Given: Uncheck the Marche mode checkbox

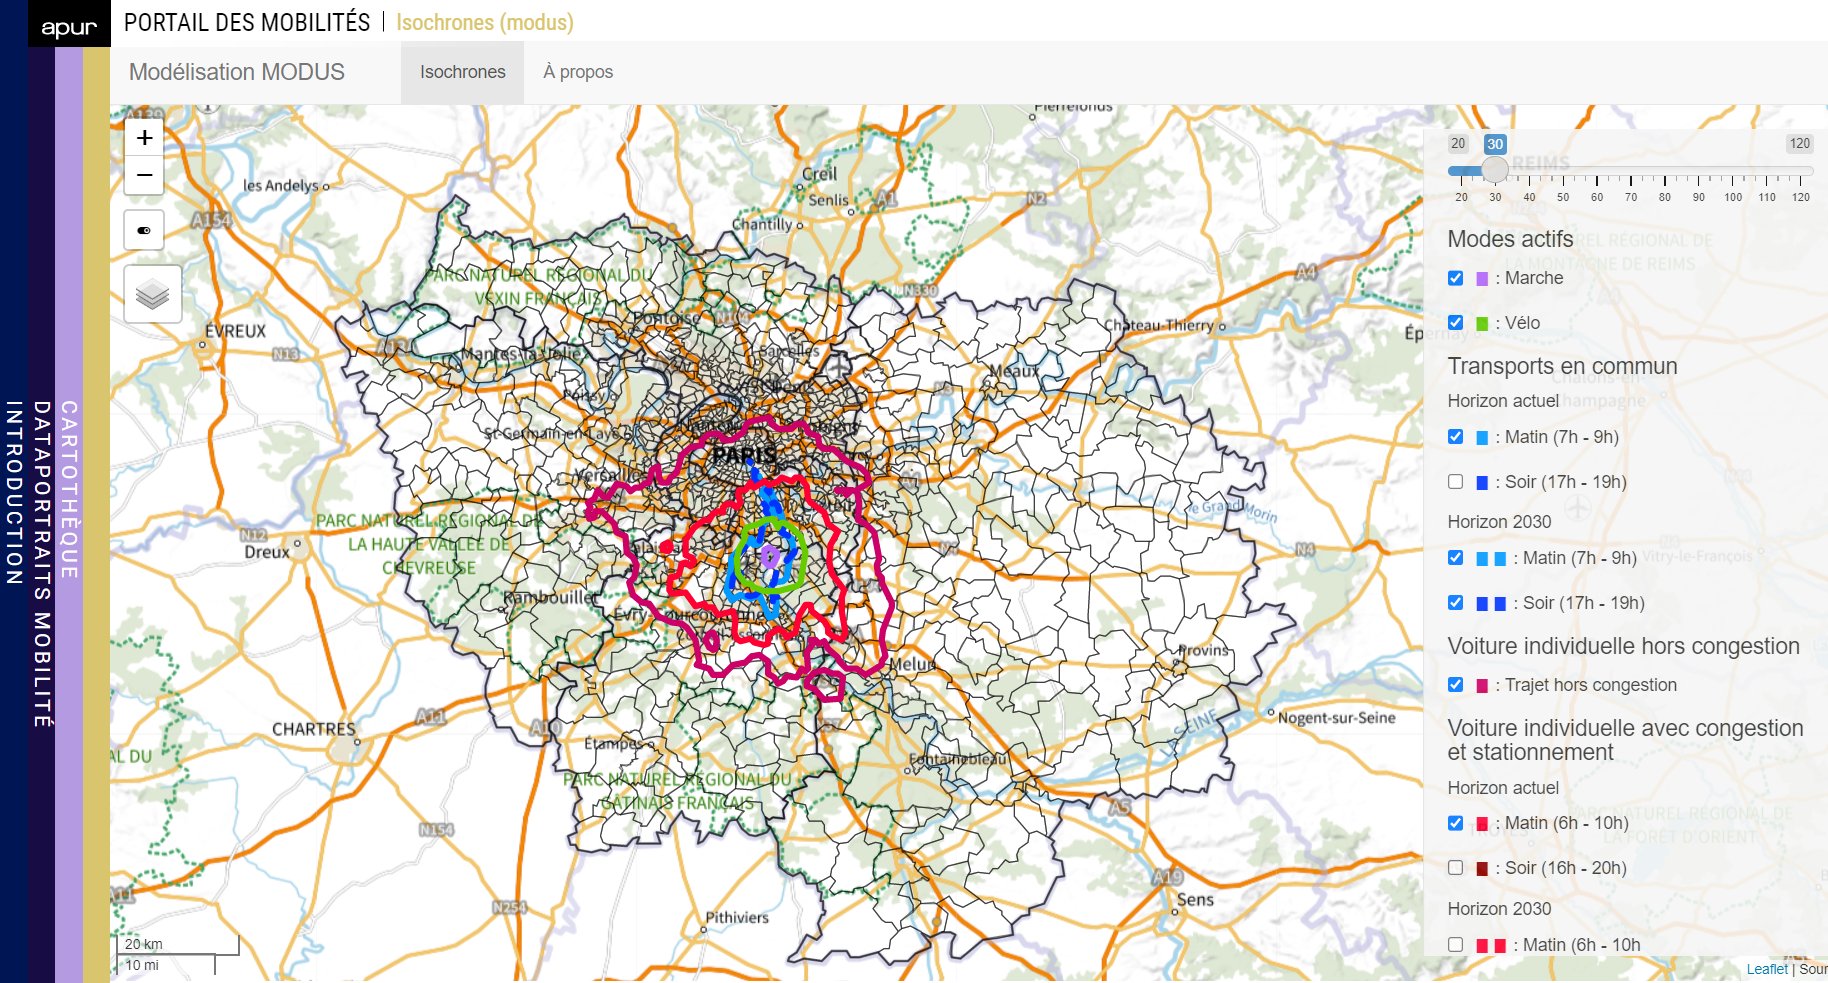Looking at the screenshot, I should click(x=1456, y=278).
